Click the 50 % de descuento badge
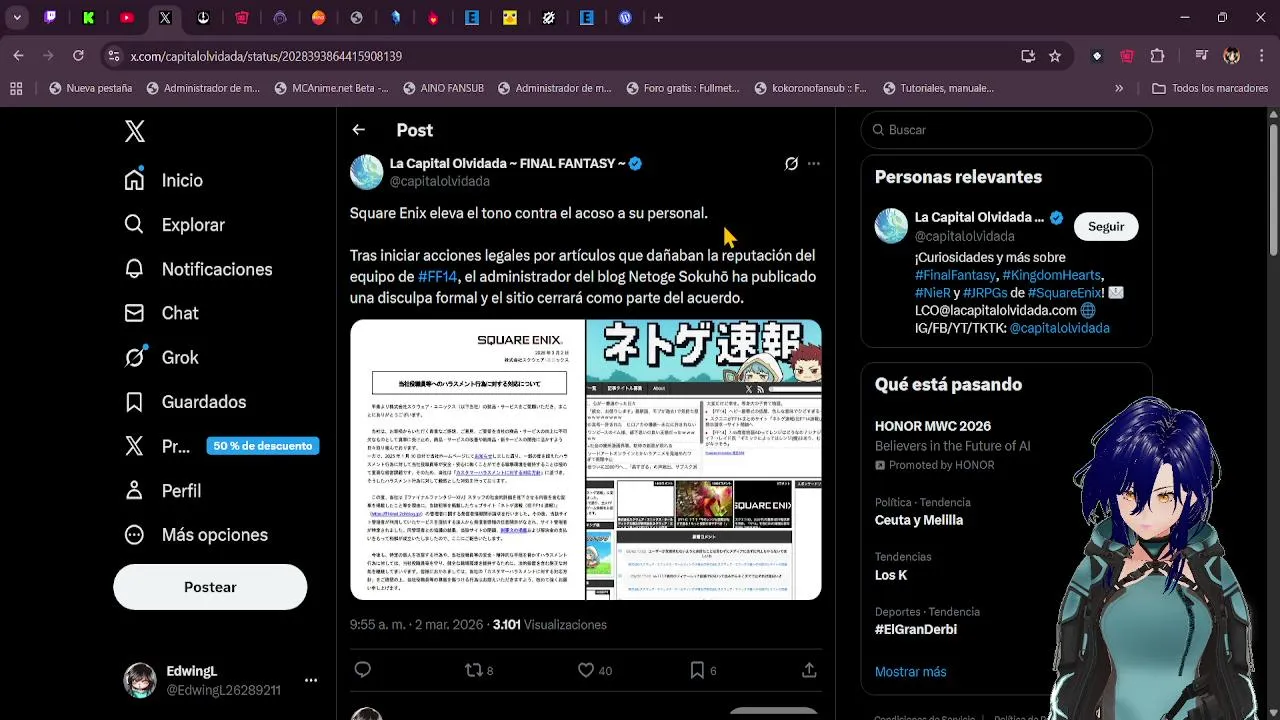Screen dimensions: 1280x720 [x=263, y=446]
